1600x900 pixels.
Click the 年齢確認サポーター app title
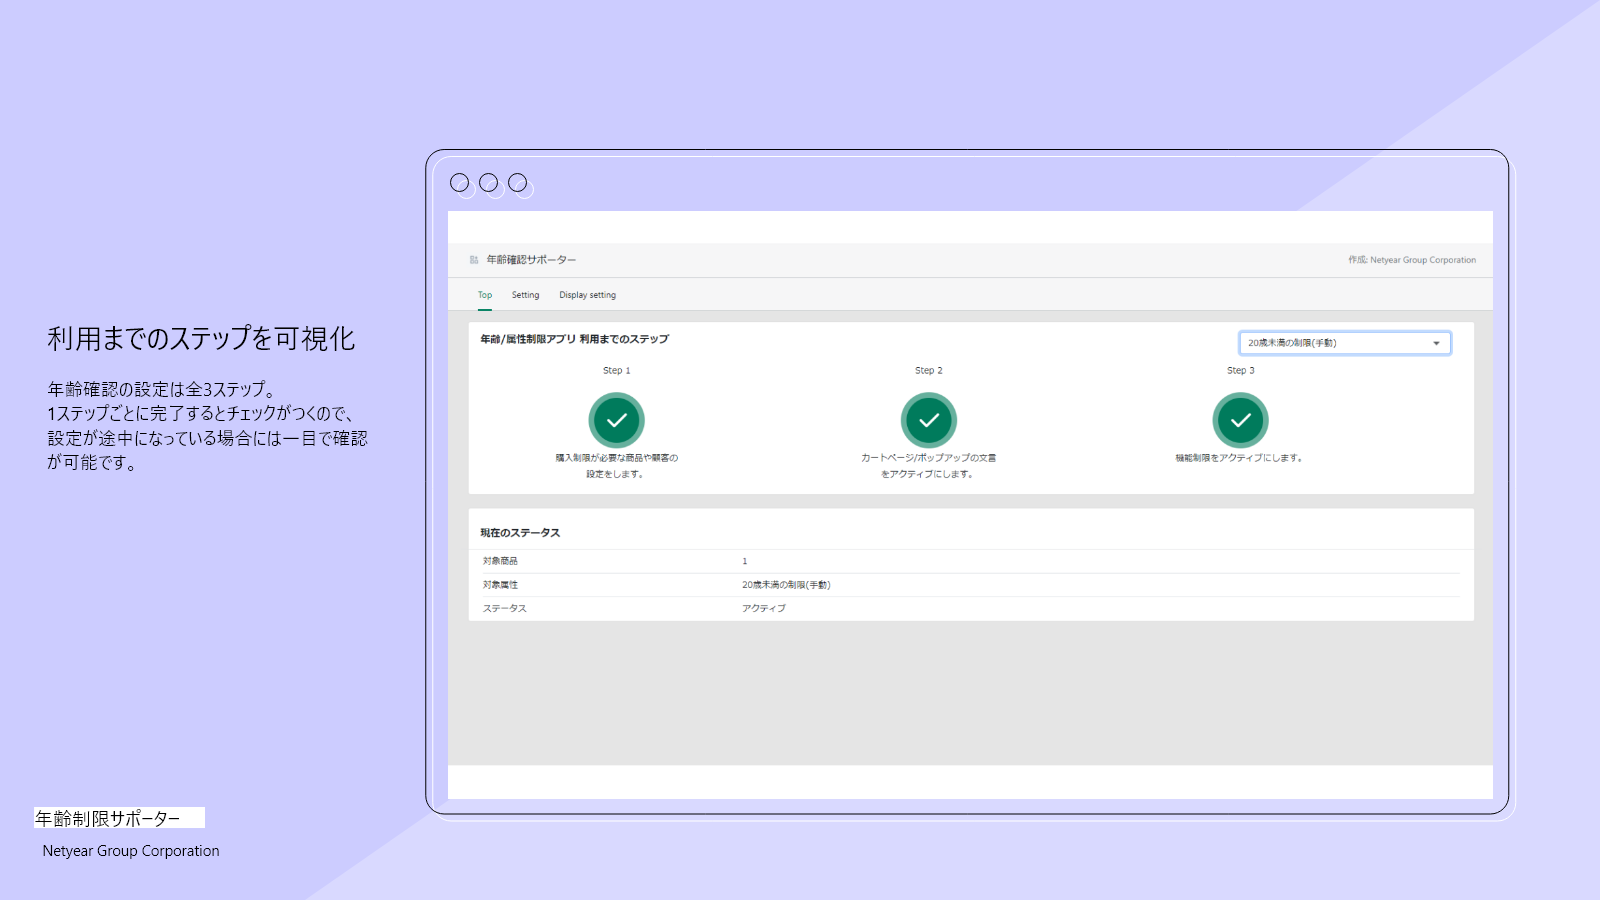(x=531, y=260)
